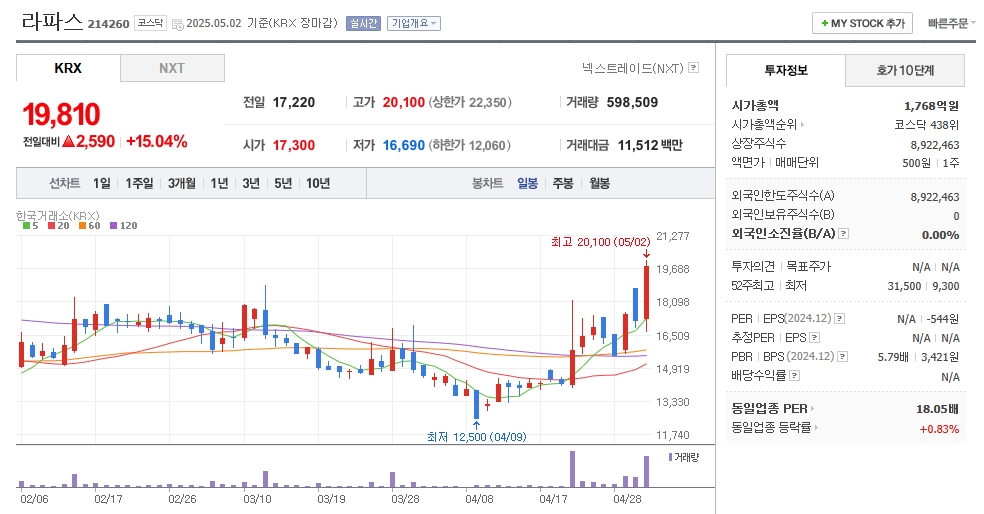
Task: Click the 03/10 date label on chart axis
Action: (257, 500)
